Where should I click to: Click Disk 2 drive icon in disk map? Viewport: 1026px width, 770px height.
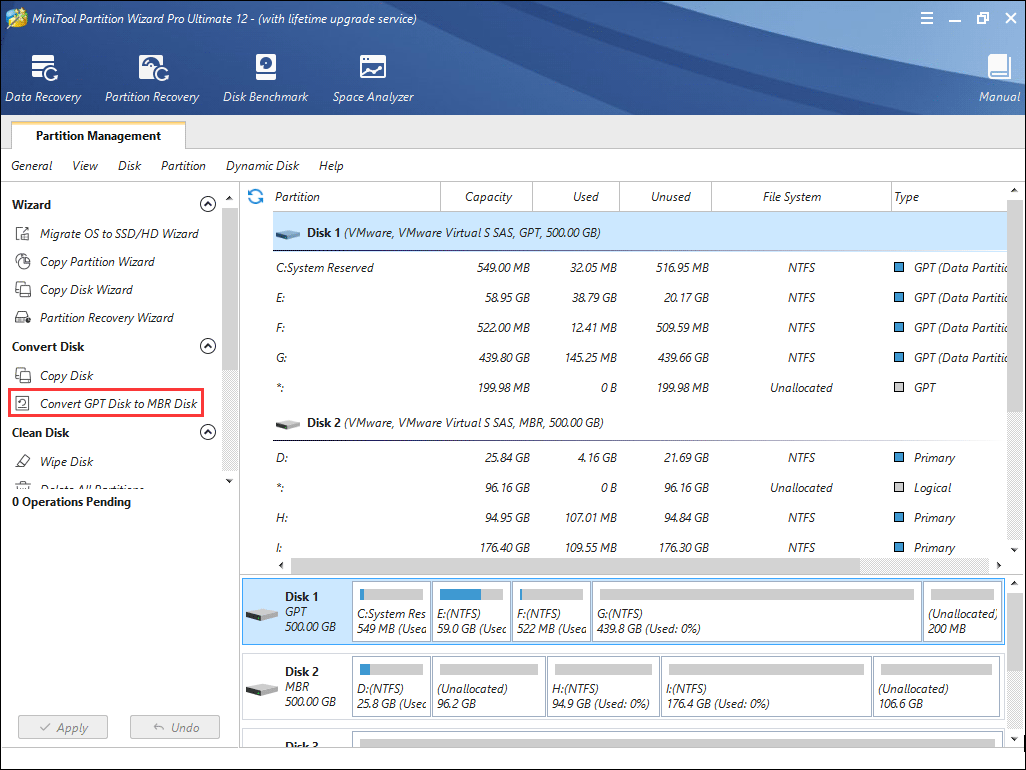262,690
